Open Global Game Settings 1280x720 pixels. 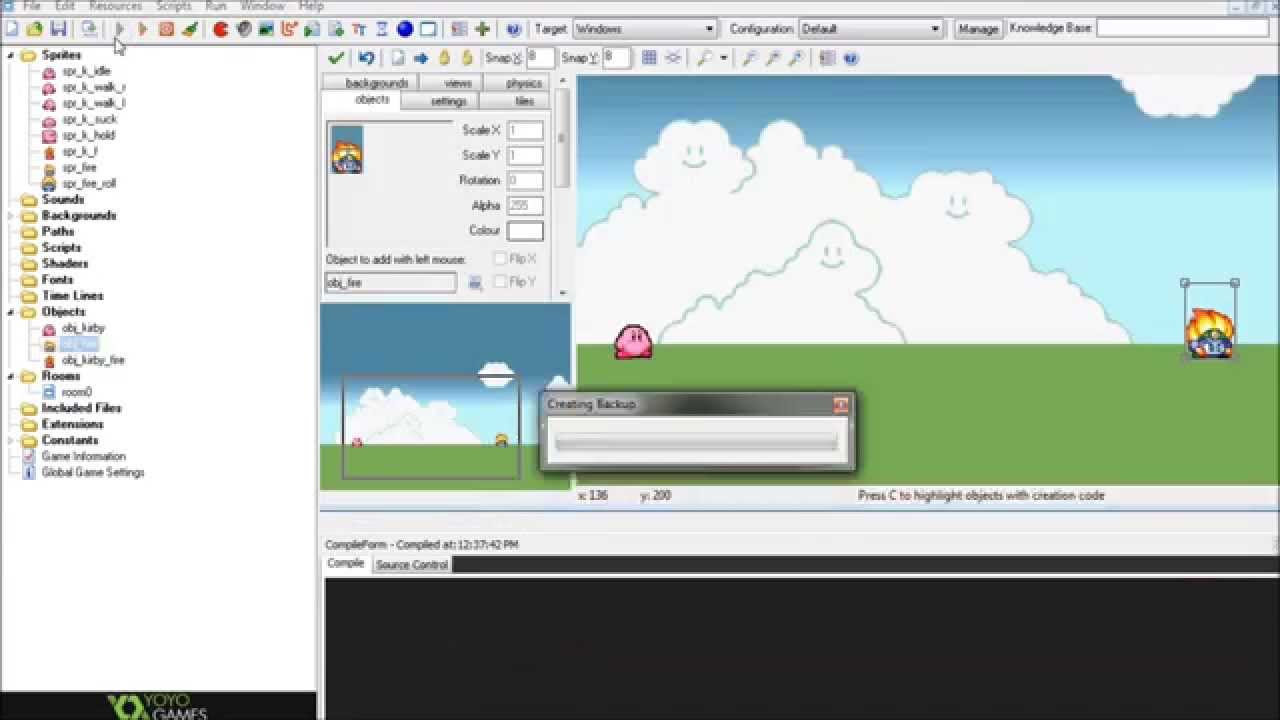[92, 472]
